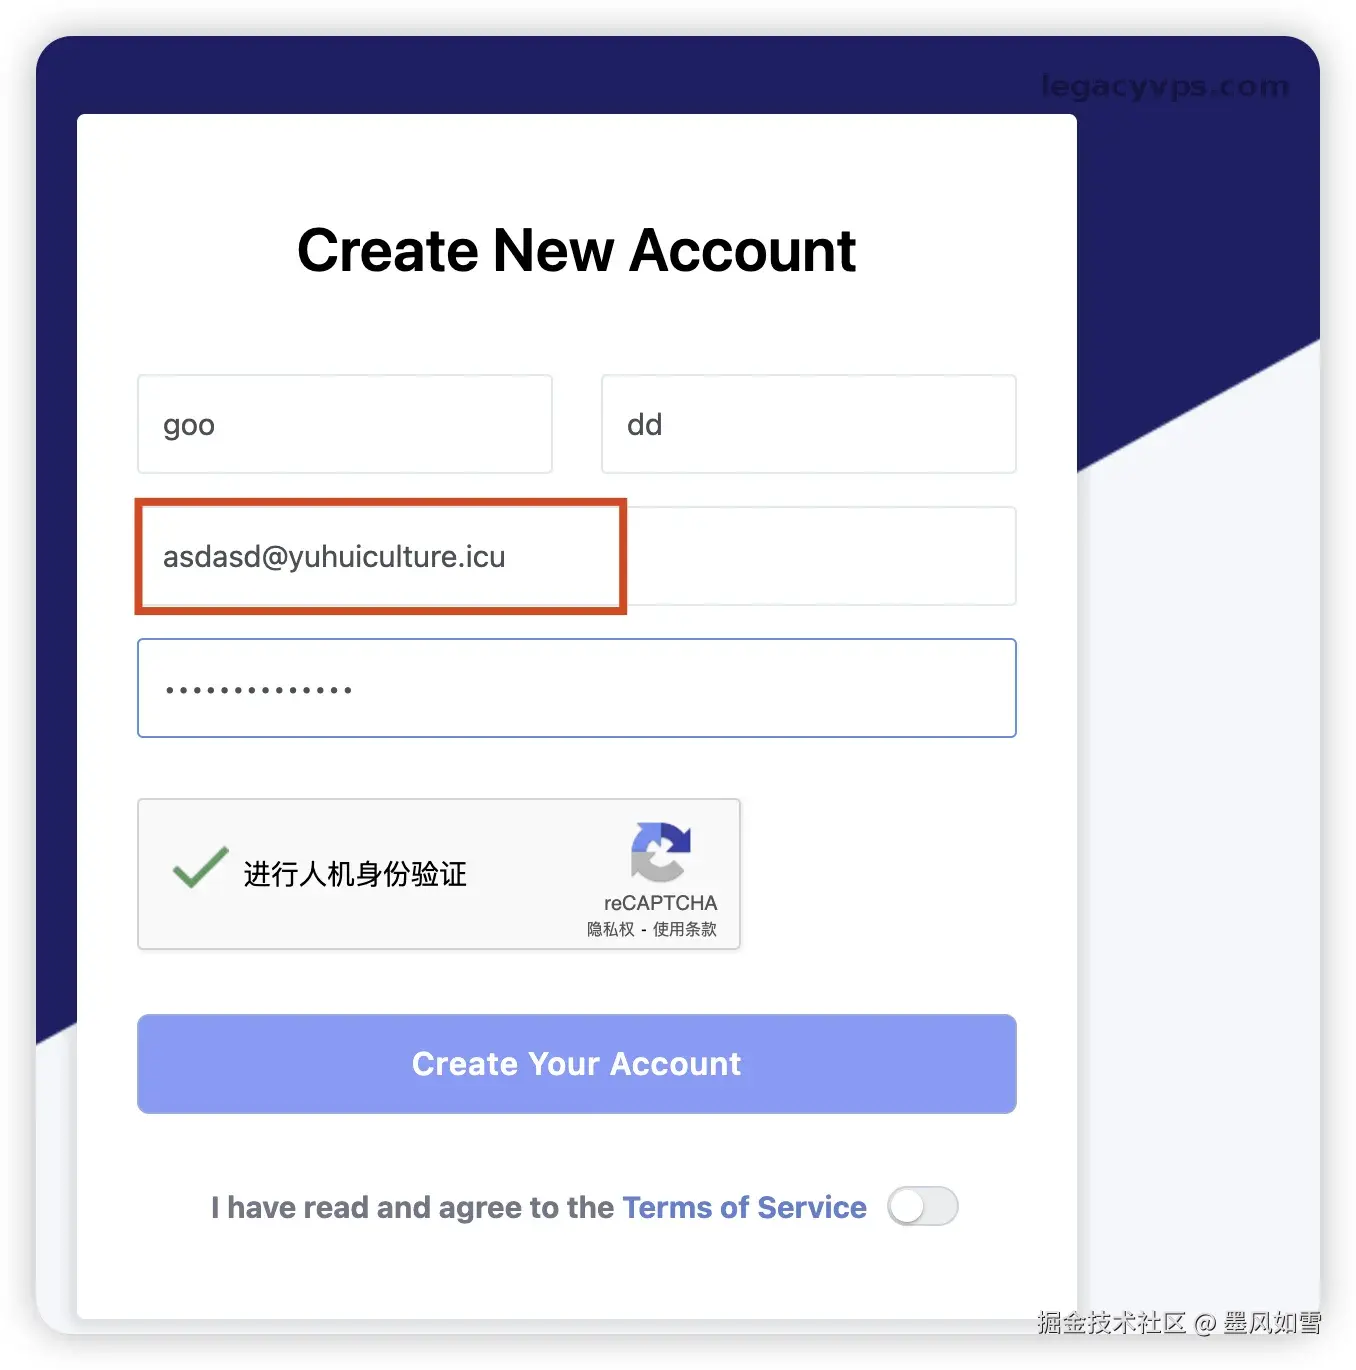
Task: Click the 掘金技术社区 watermark text
Action: pos(1111,1323)
